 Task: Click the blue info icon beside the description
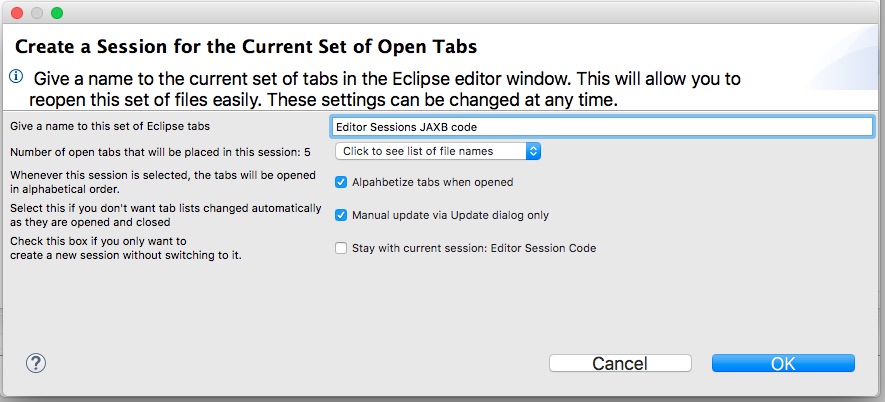click(16, 77)
